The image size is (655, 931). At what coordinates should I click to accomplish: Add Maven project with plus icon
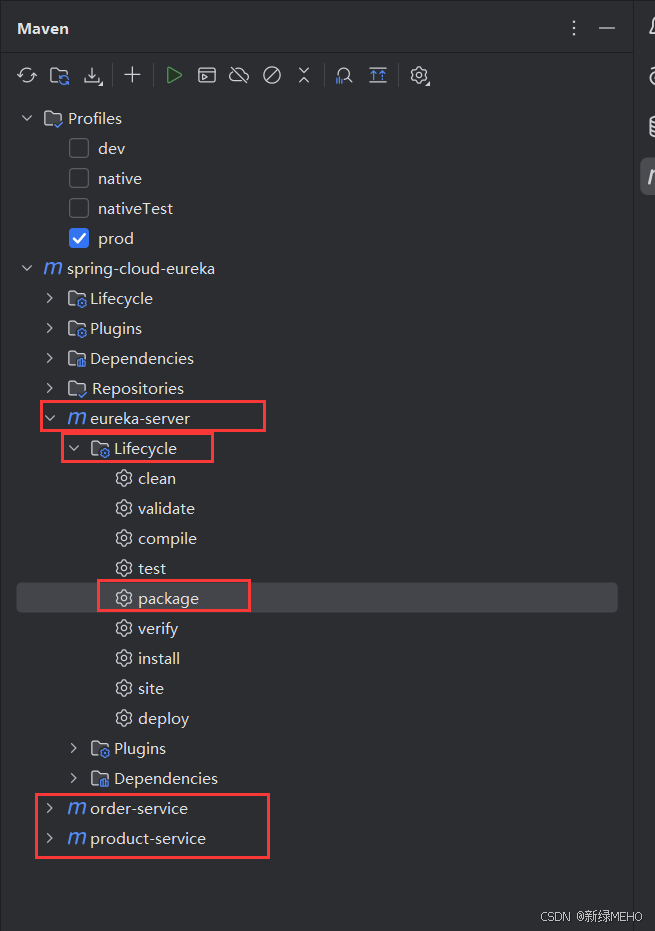132,75
